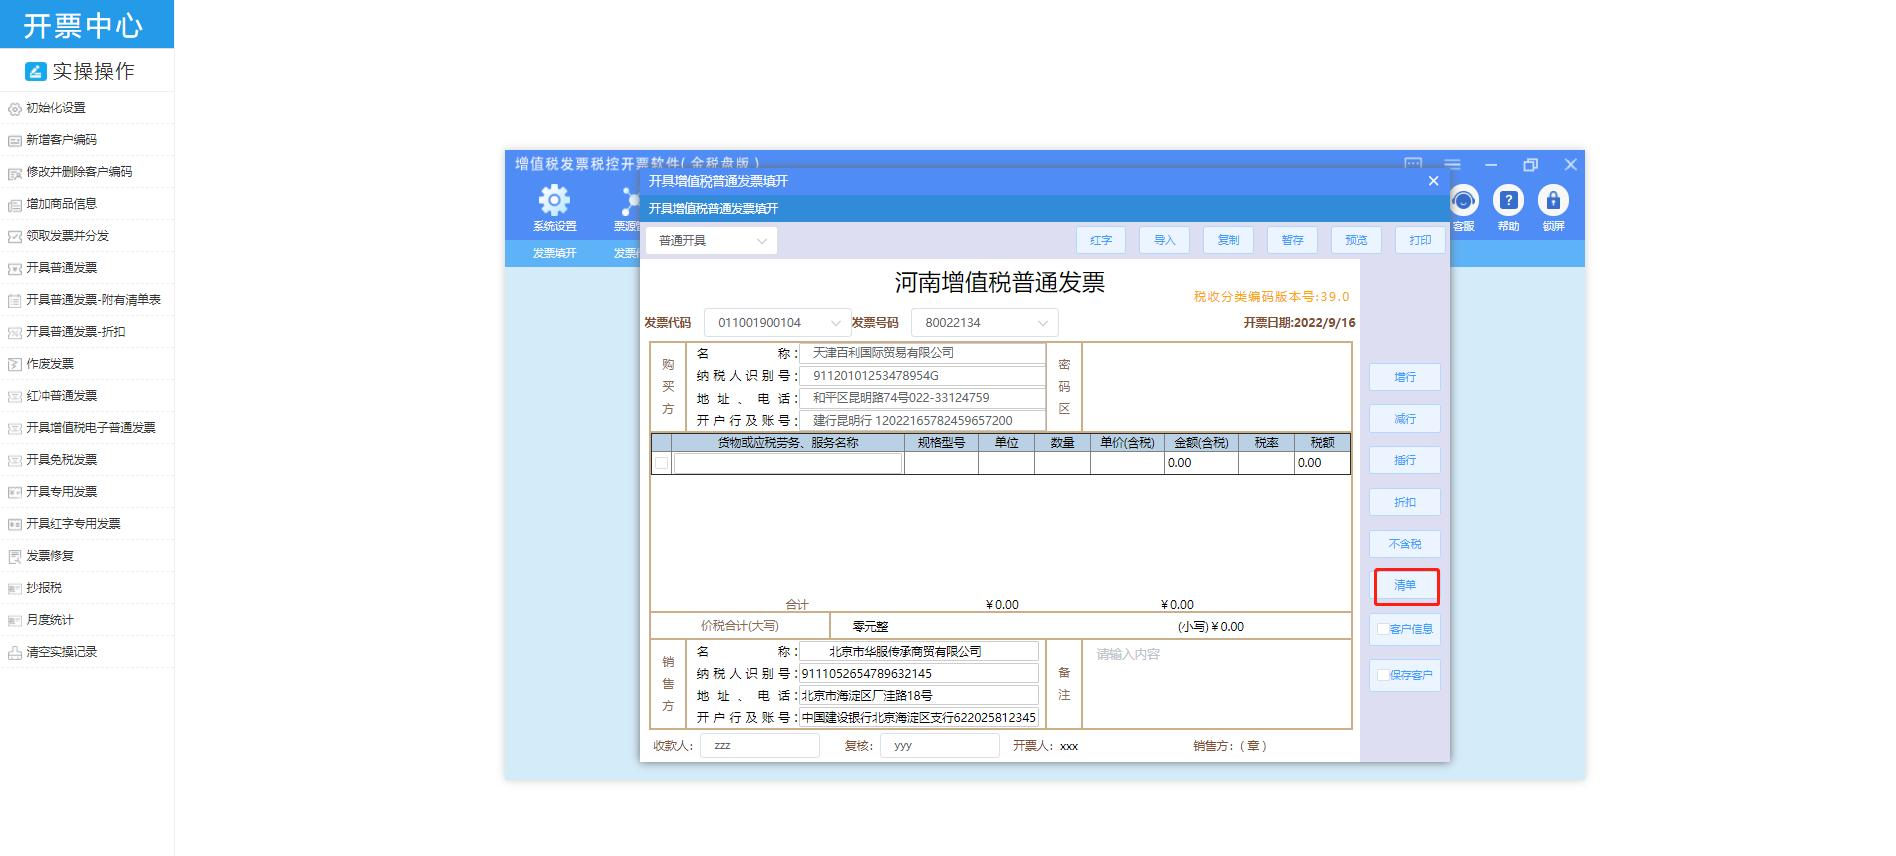The image size is (1896, 856).
Task: Tick the 客户信息 checkbox
Action: (x=1383, y=629)
